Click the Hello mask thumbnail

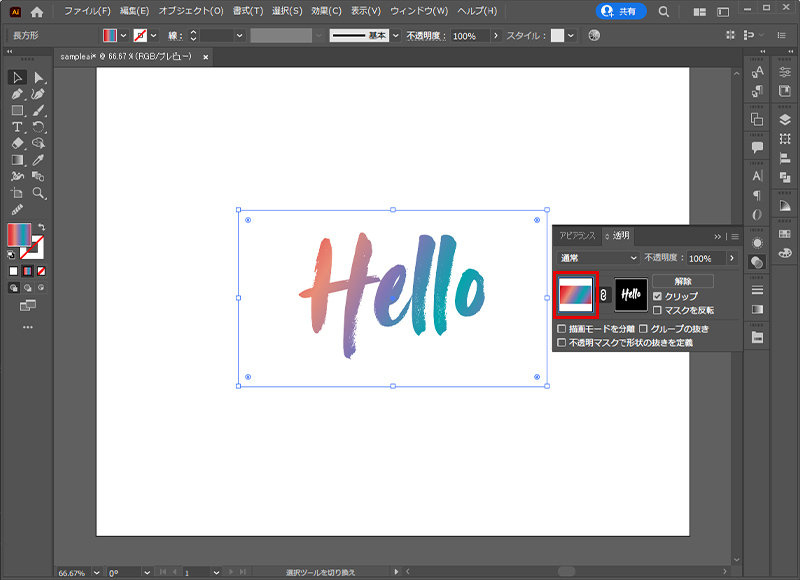point(631,294)
